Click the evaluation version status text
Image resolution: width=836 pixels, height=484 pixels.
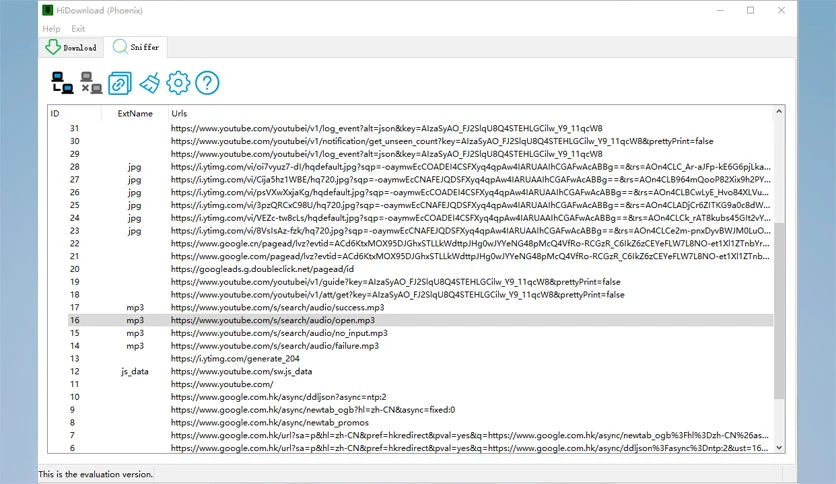[95, 474]
